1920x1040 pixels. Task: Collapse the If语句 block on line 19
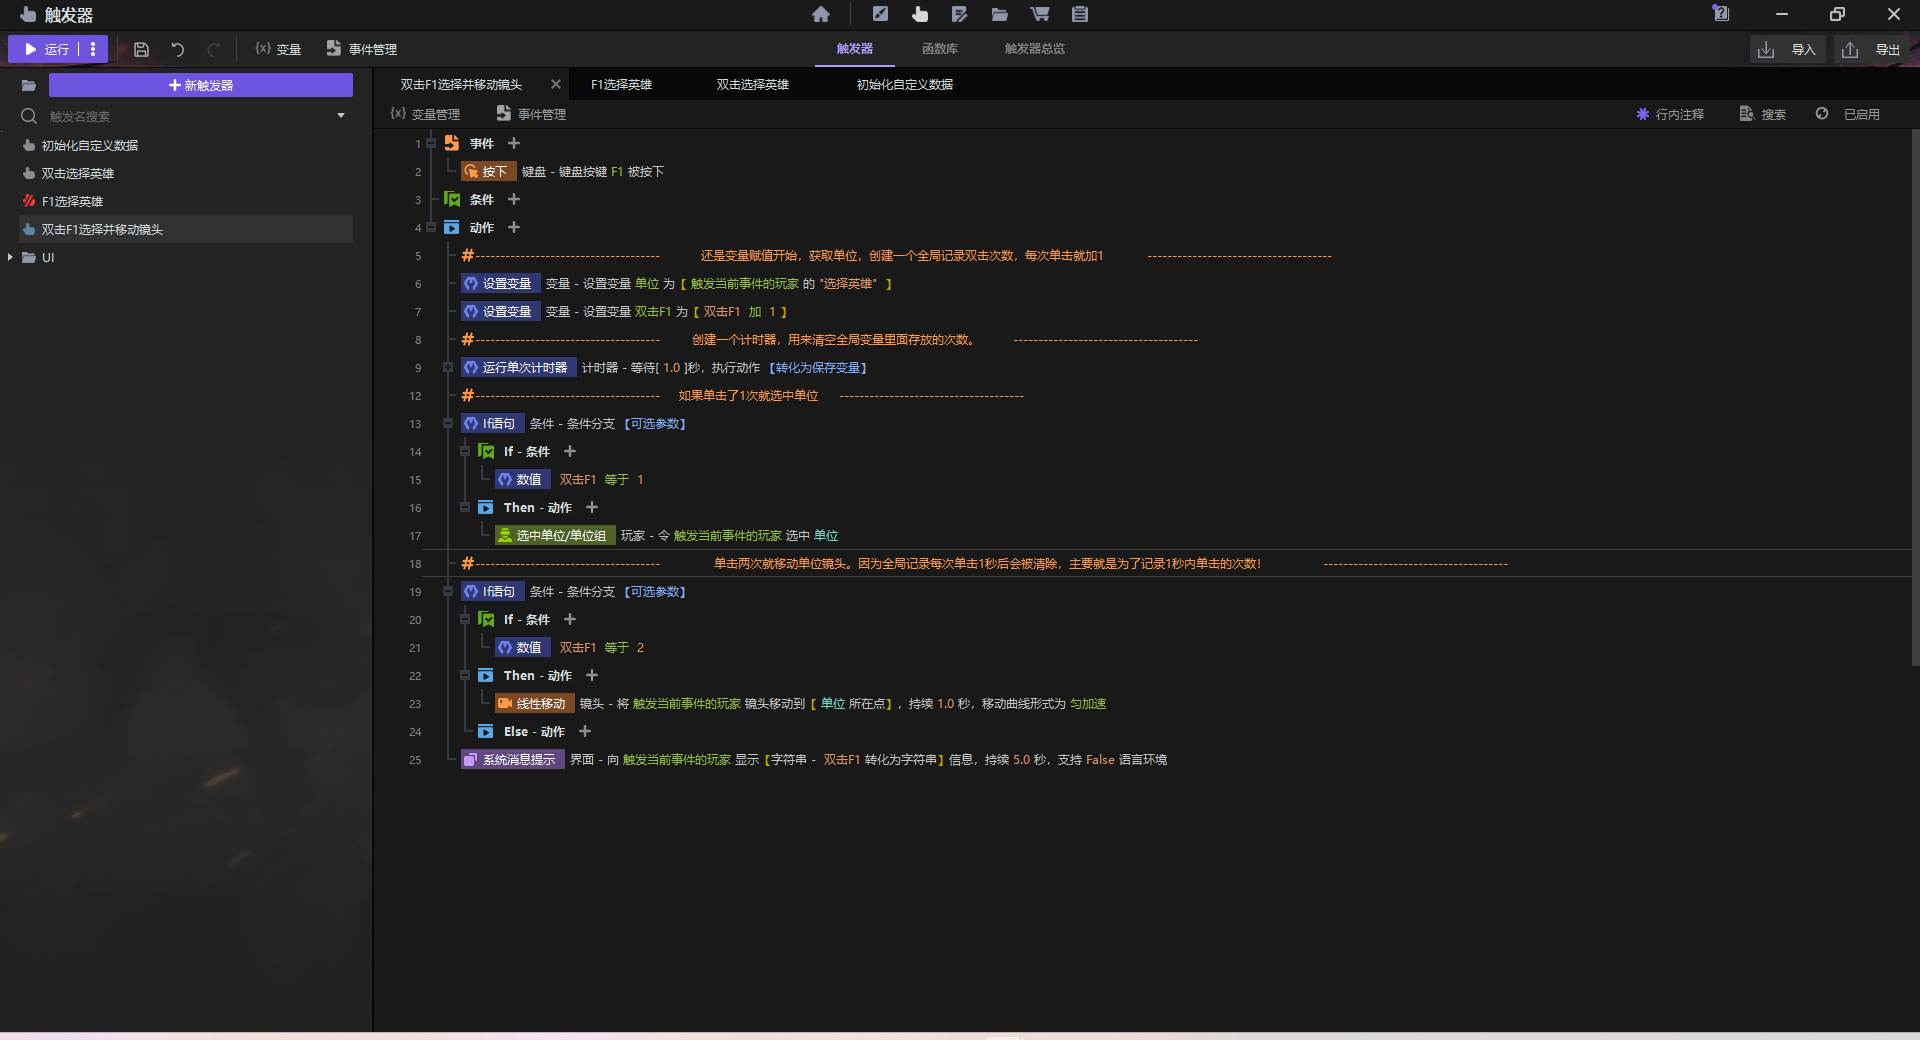[448, 591]
